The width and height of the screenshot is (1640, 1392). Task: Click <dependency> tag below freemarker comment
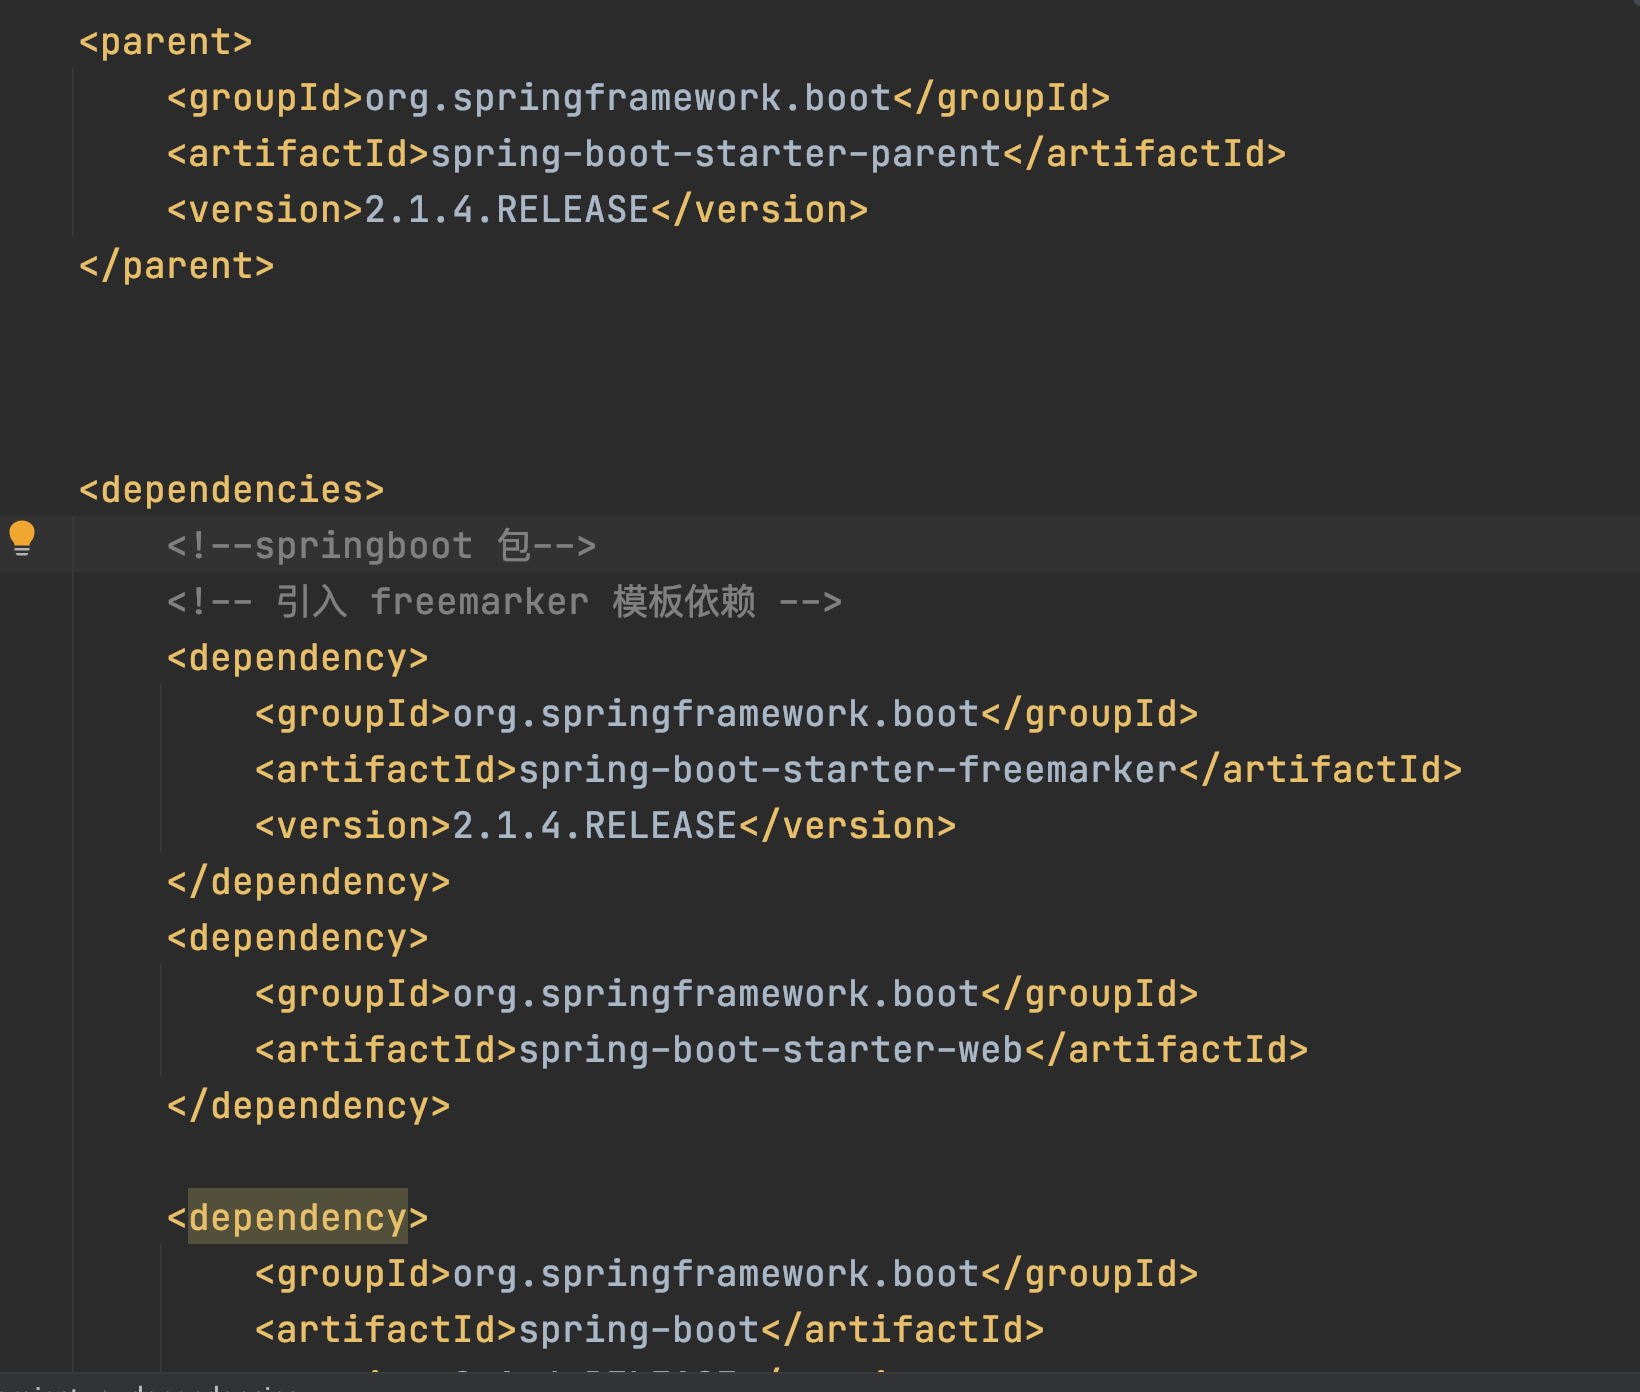pos(298,658)
